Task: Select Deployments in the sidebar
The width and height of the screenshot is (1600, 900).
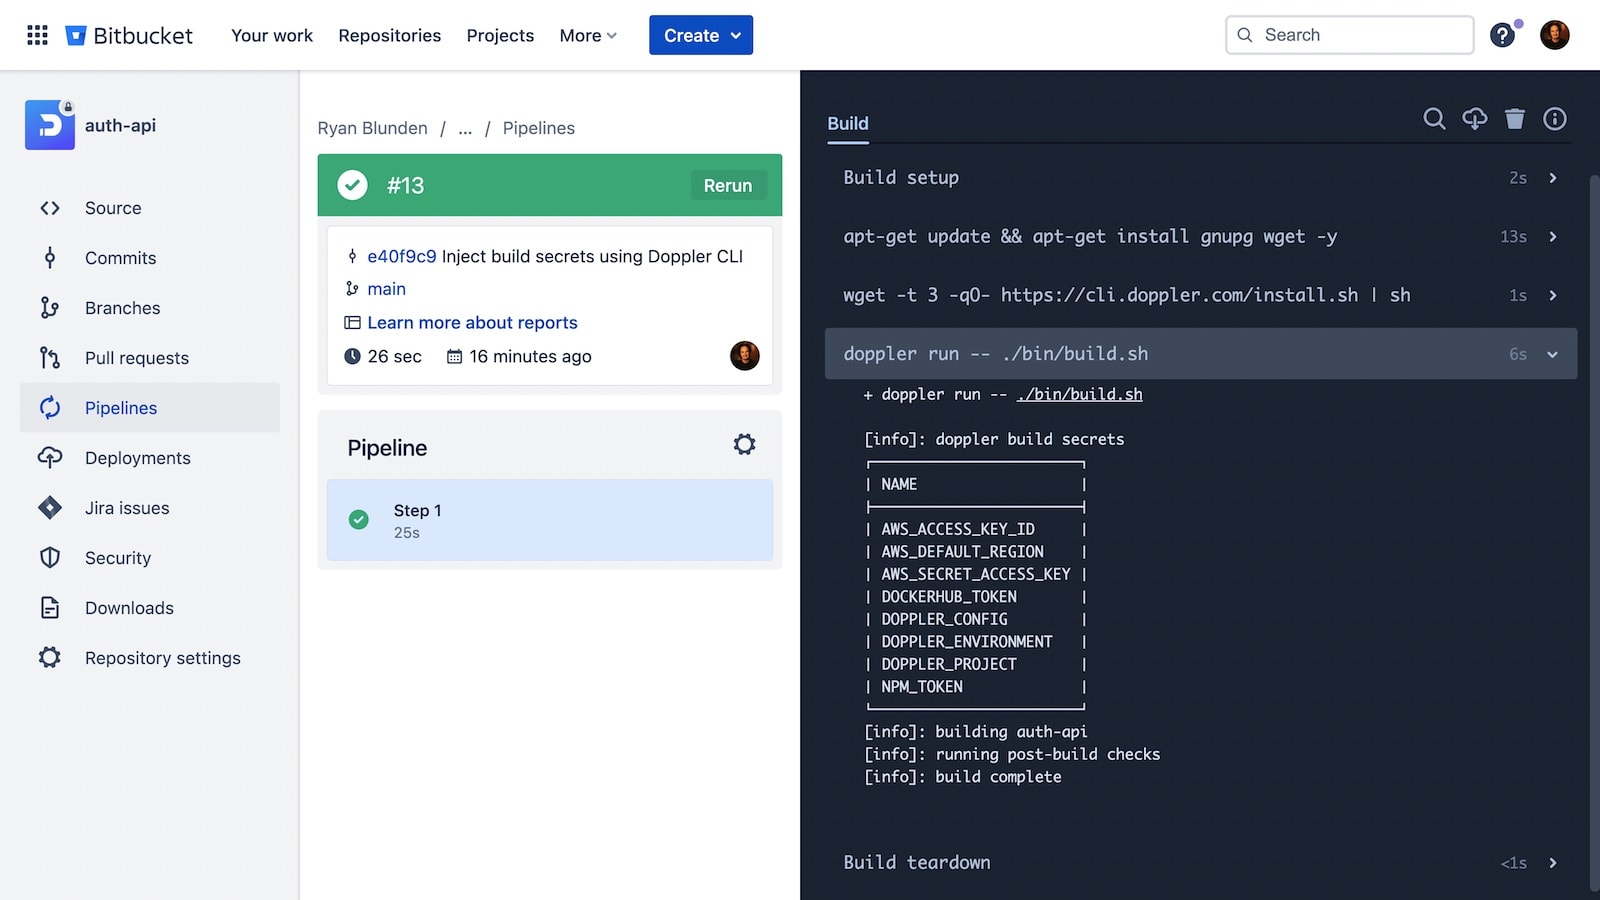Action: tap(136, 457)
